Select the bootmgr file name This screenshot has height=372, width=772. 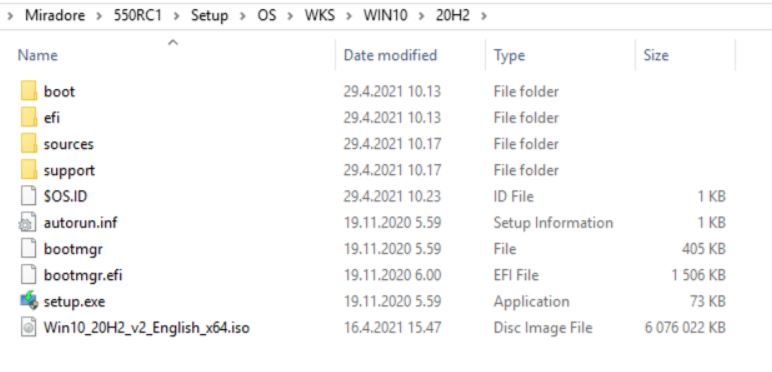coord(73,249)
